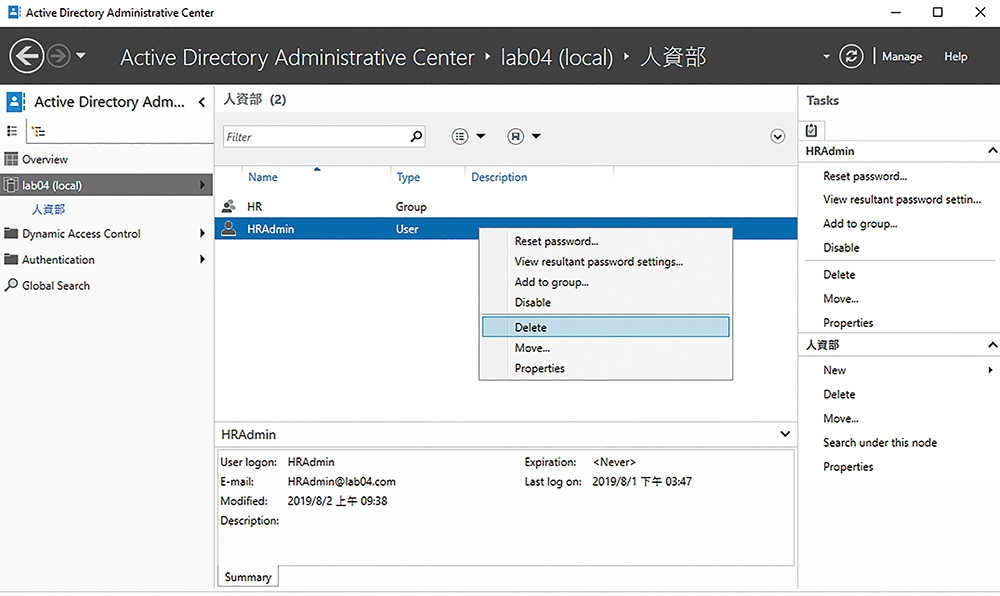Viewport: 1000px width, 596px height.
Task: Choose View resultant password settings in context menu
Action: (599, 261)
